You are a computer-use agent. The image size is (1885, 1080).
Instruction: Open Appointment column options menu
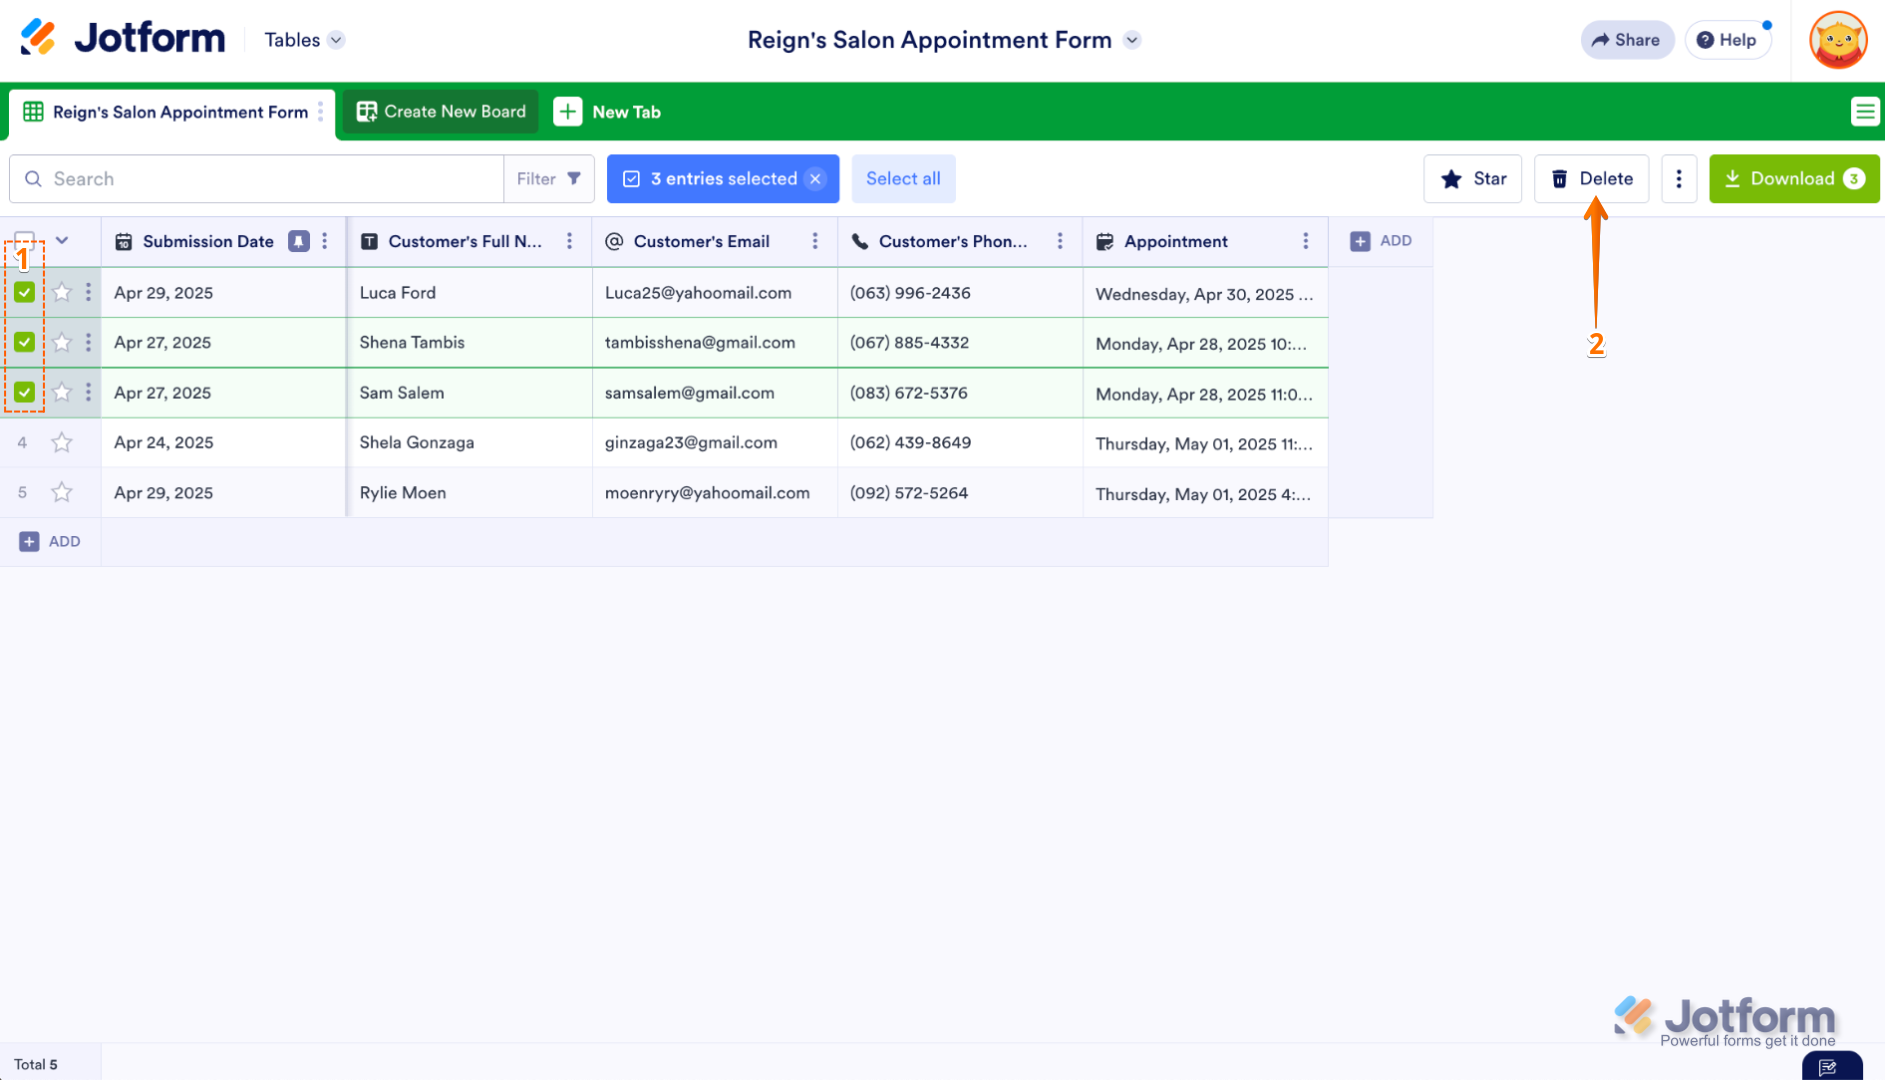[x=1305, y=241]
